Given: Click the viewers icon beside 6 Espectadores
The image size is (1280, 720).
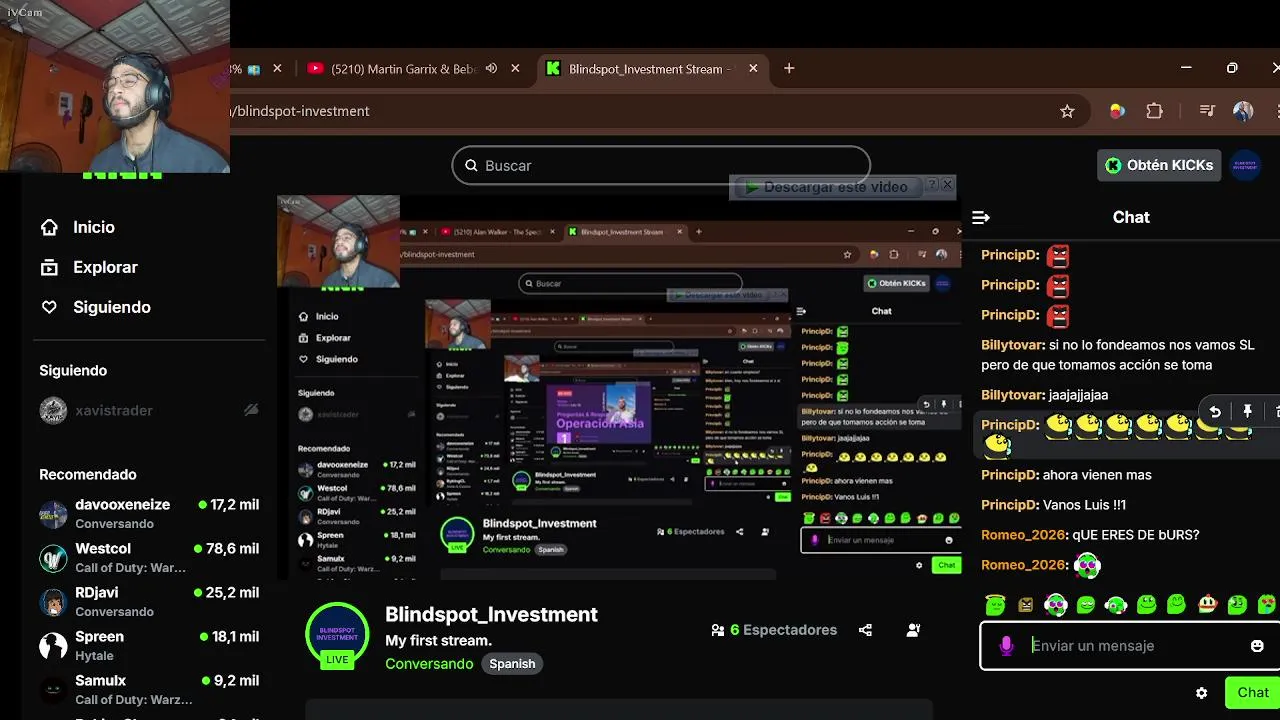Looking at the screenshot, I should (718, 630).
